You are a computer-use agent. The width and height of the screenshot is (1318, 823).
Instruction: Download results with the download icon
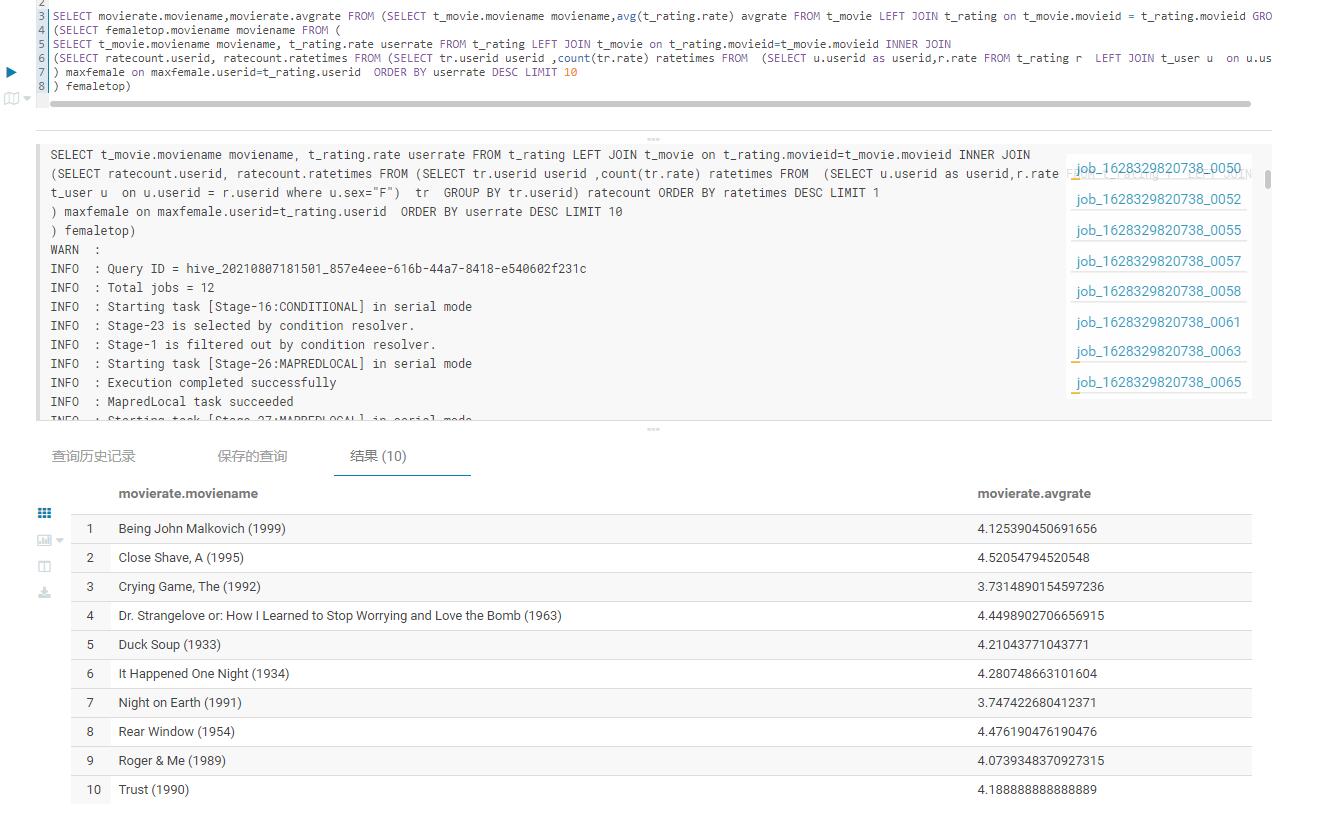click(44, 592)
